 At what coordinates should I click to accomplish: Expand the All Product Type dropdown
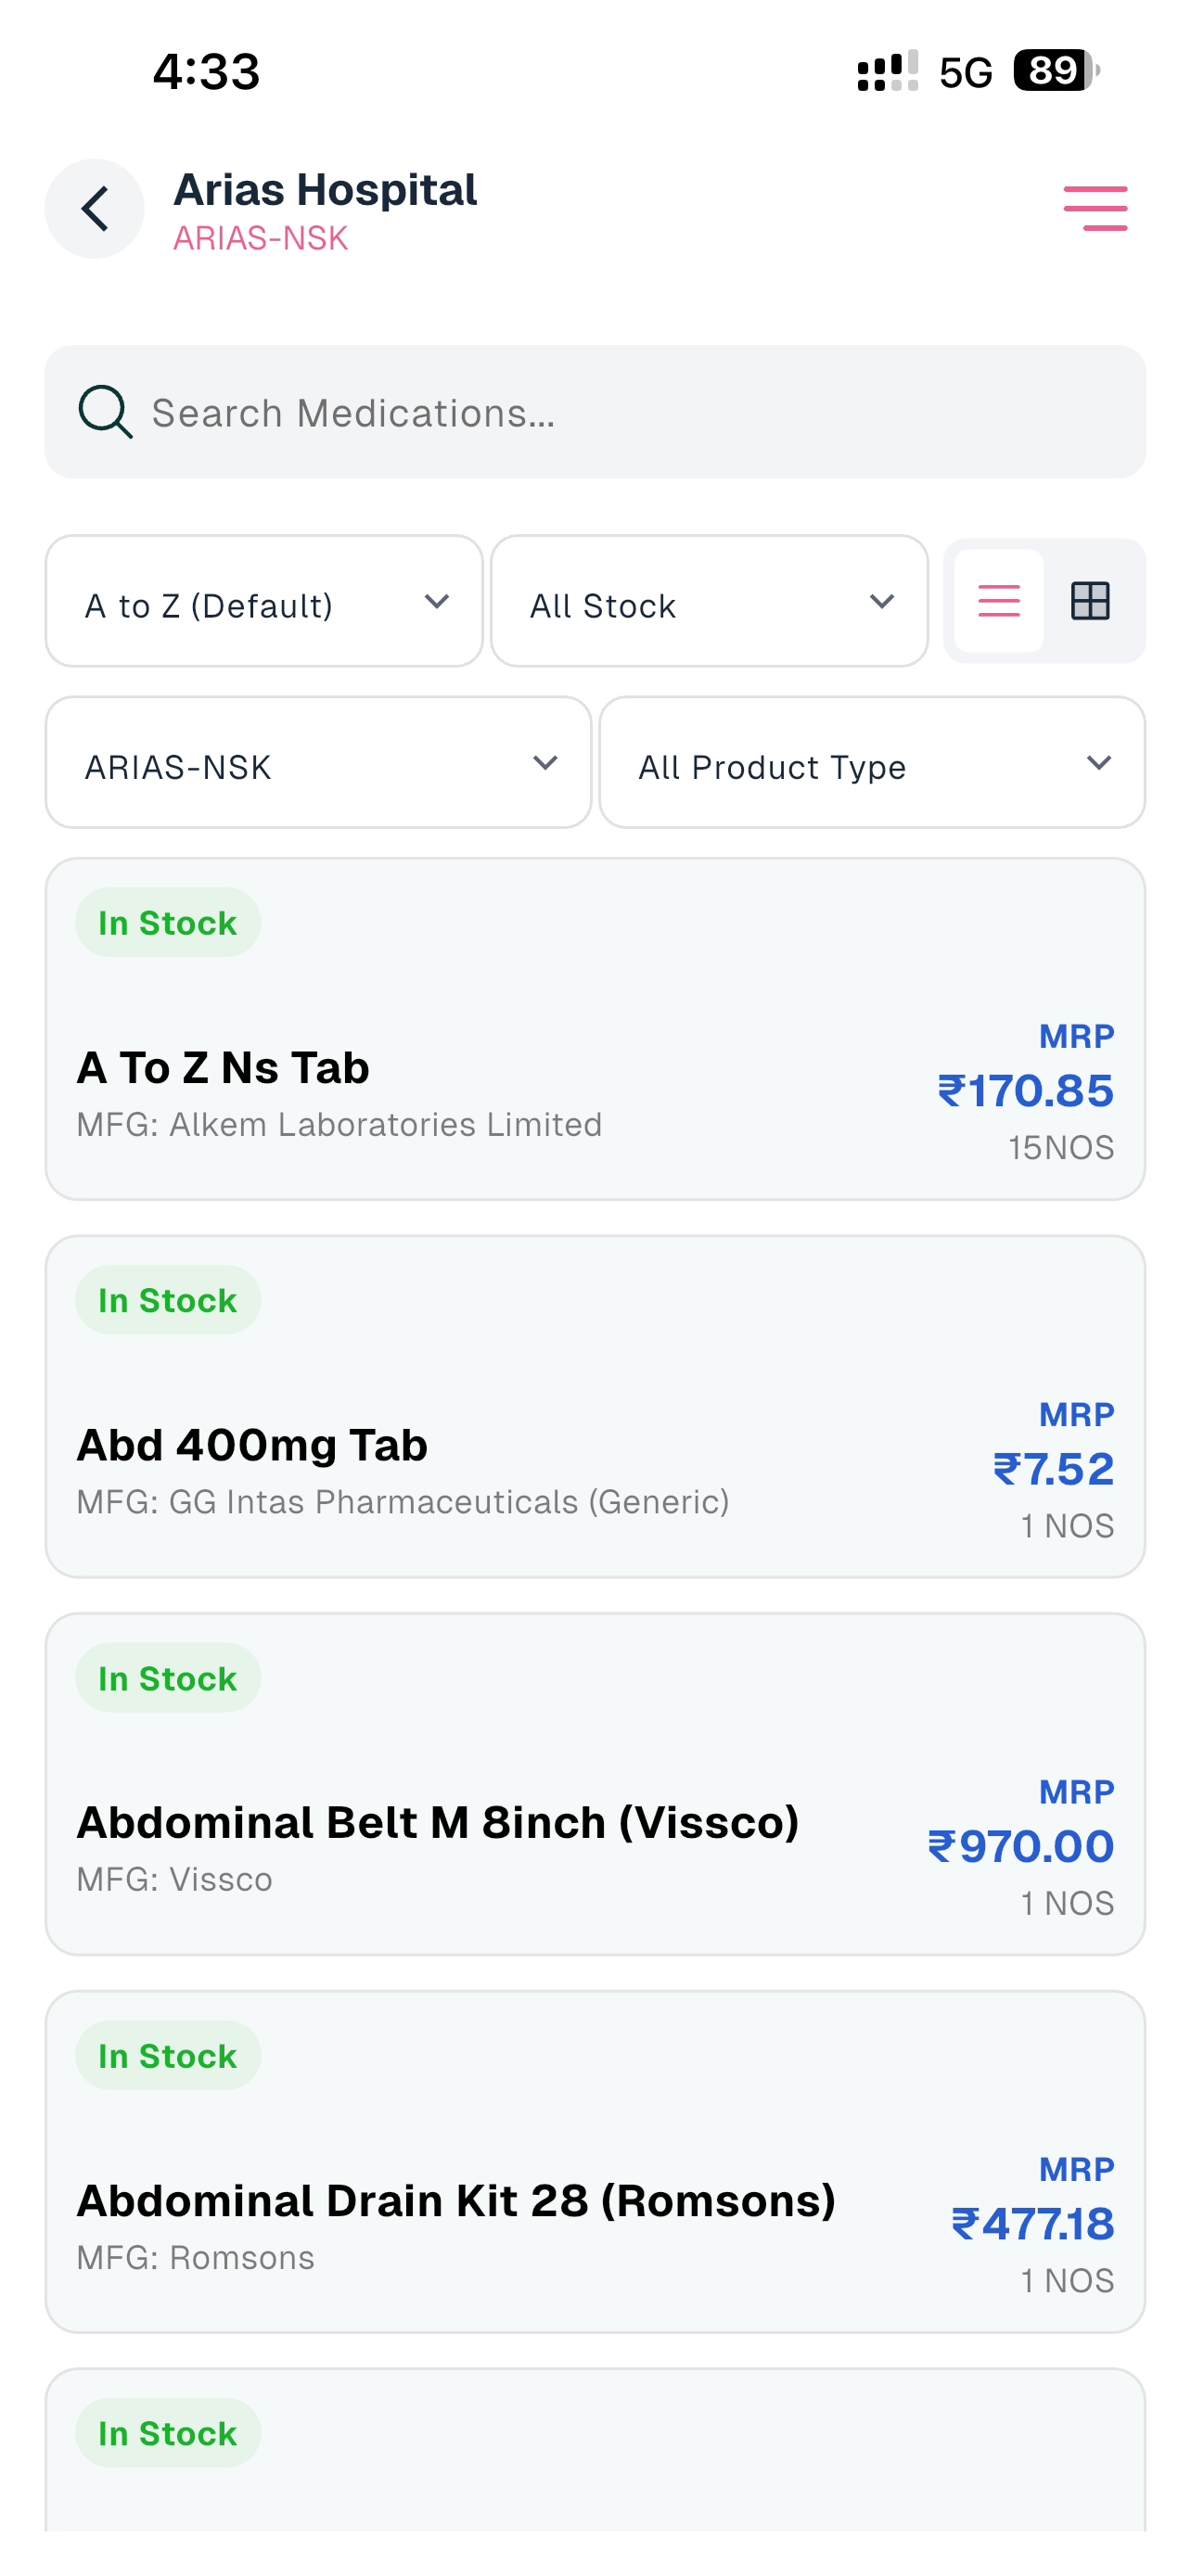872,762
